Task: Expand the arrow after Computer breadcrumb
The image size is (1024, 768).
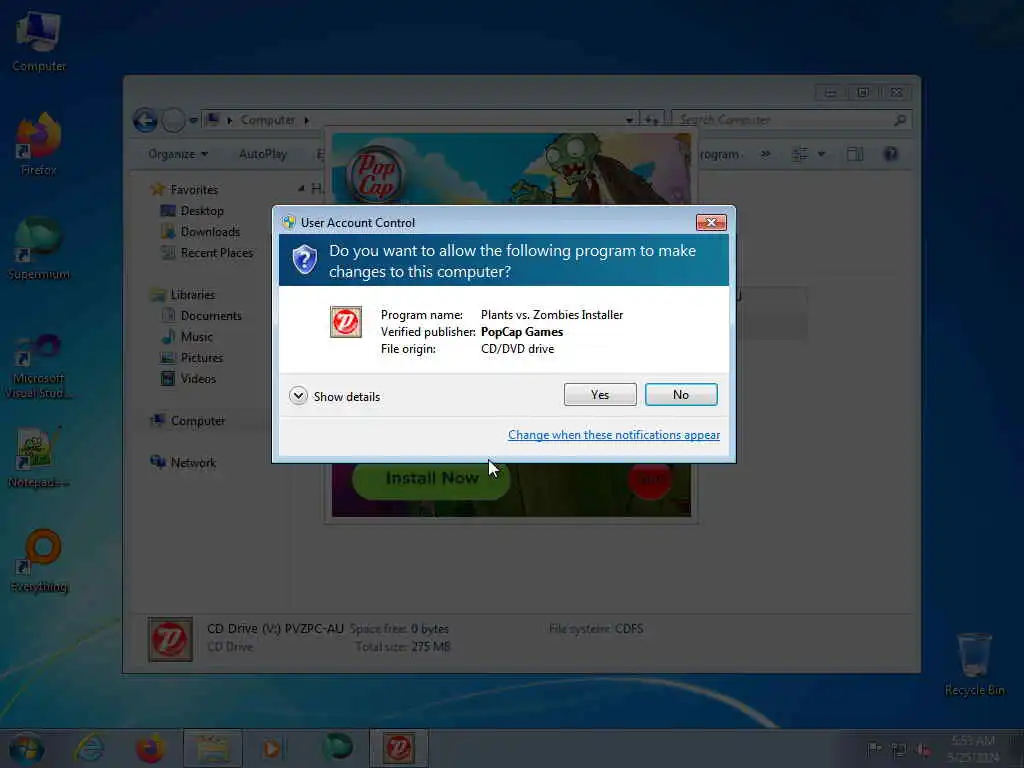Action: tap(306, 120)
